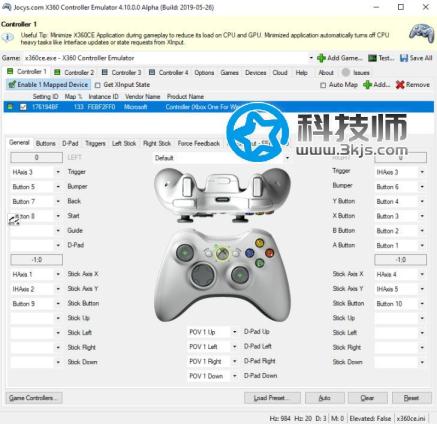The width and height of the screenshot is (437, 424).
Task: Click the Game Controllers button
Action: (34, 398)
